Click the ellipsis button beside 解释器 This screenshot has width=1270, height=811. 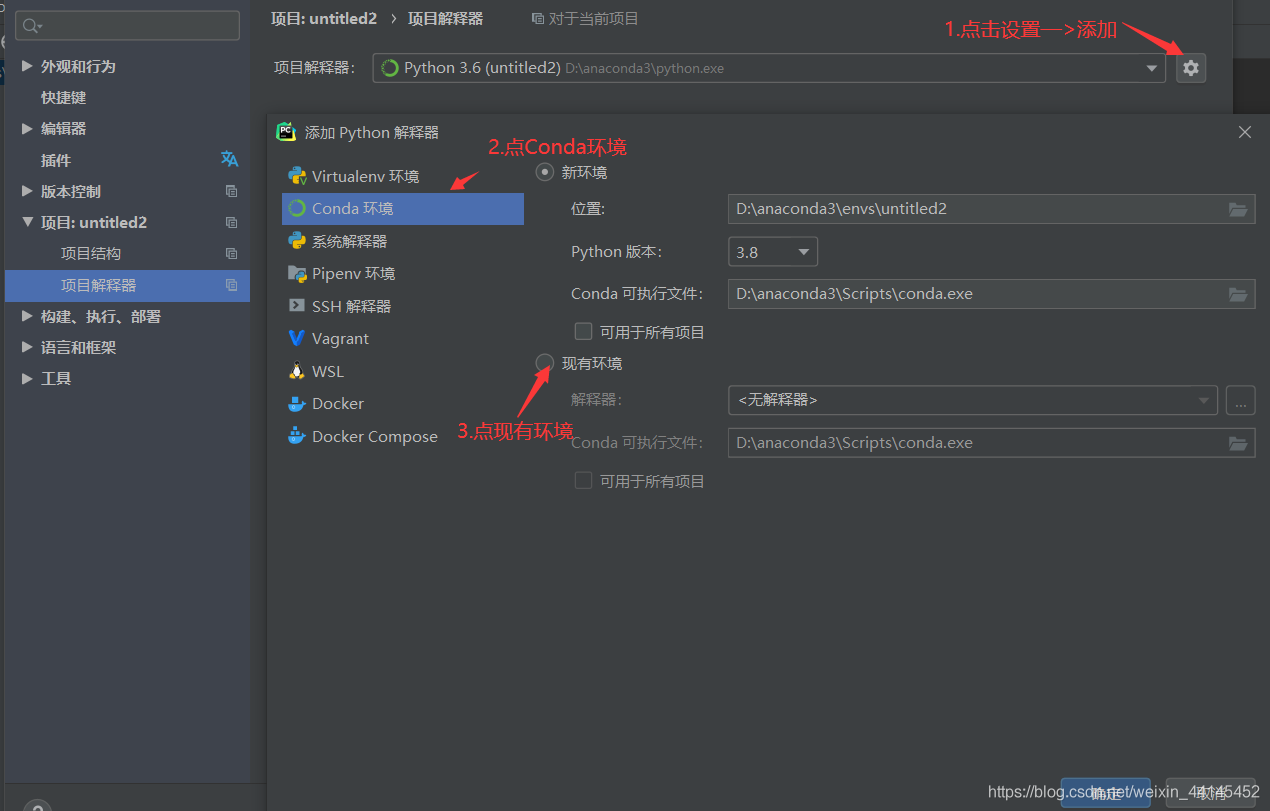1240,400
